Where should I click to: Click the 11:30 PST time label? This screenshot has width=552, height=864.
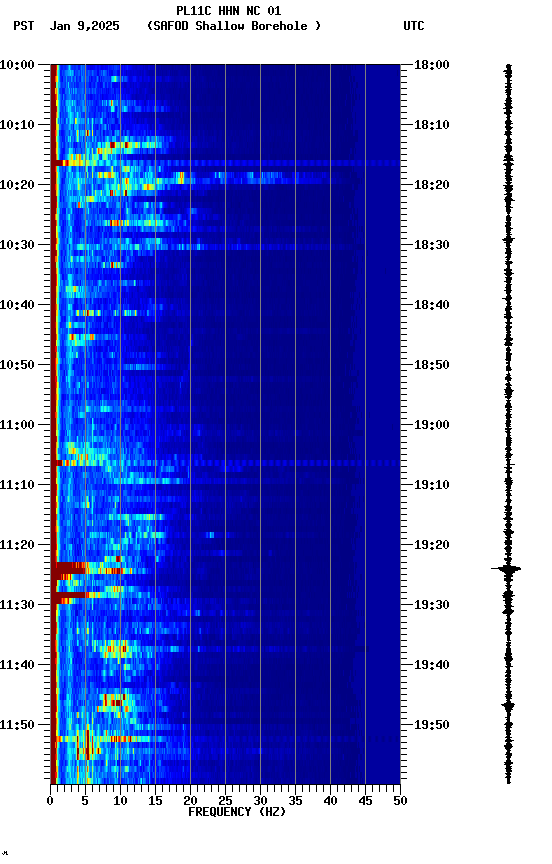[17, 605]
